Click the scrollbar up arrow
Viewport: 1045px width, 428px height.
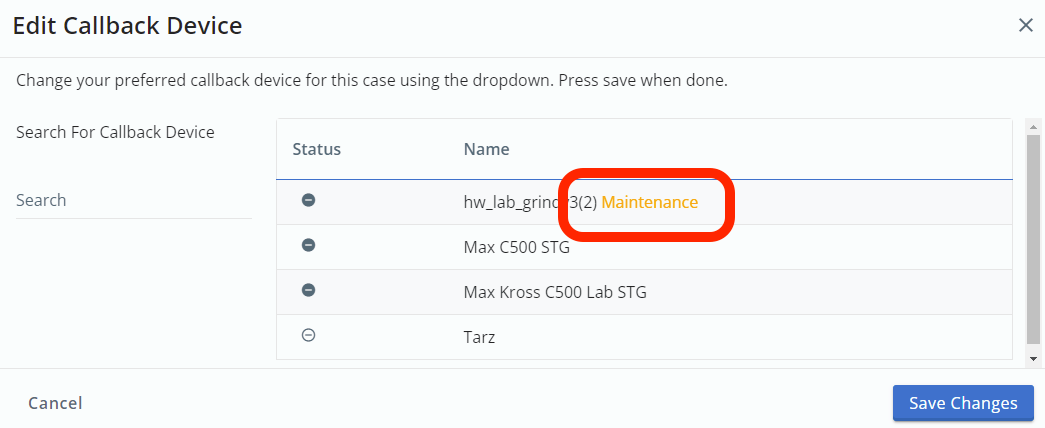click(x=1034, y=127)
